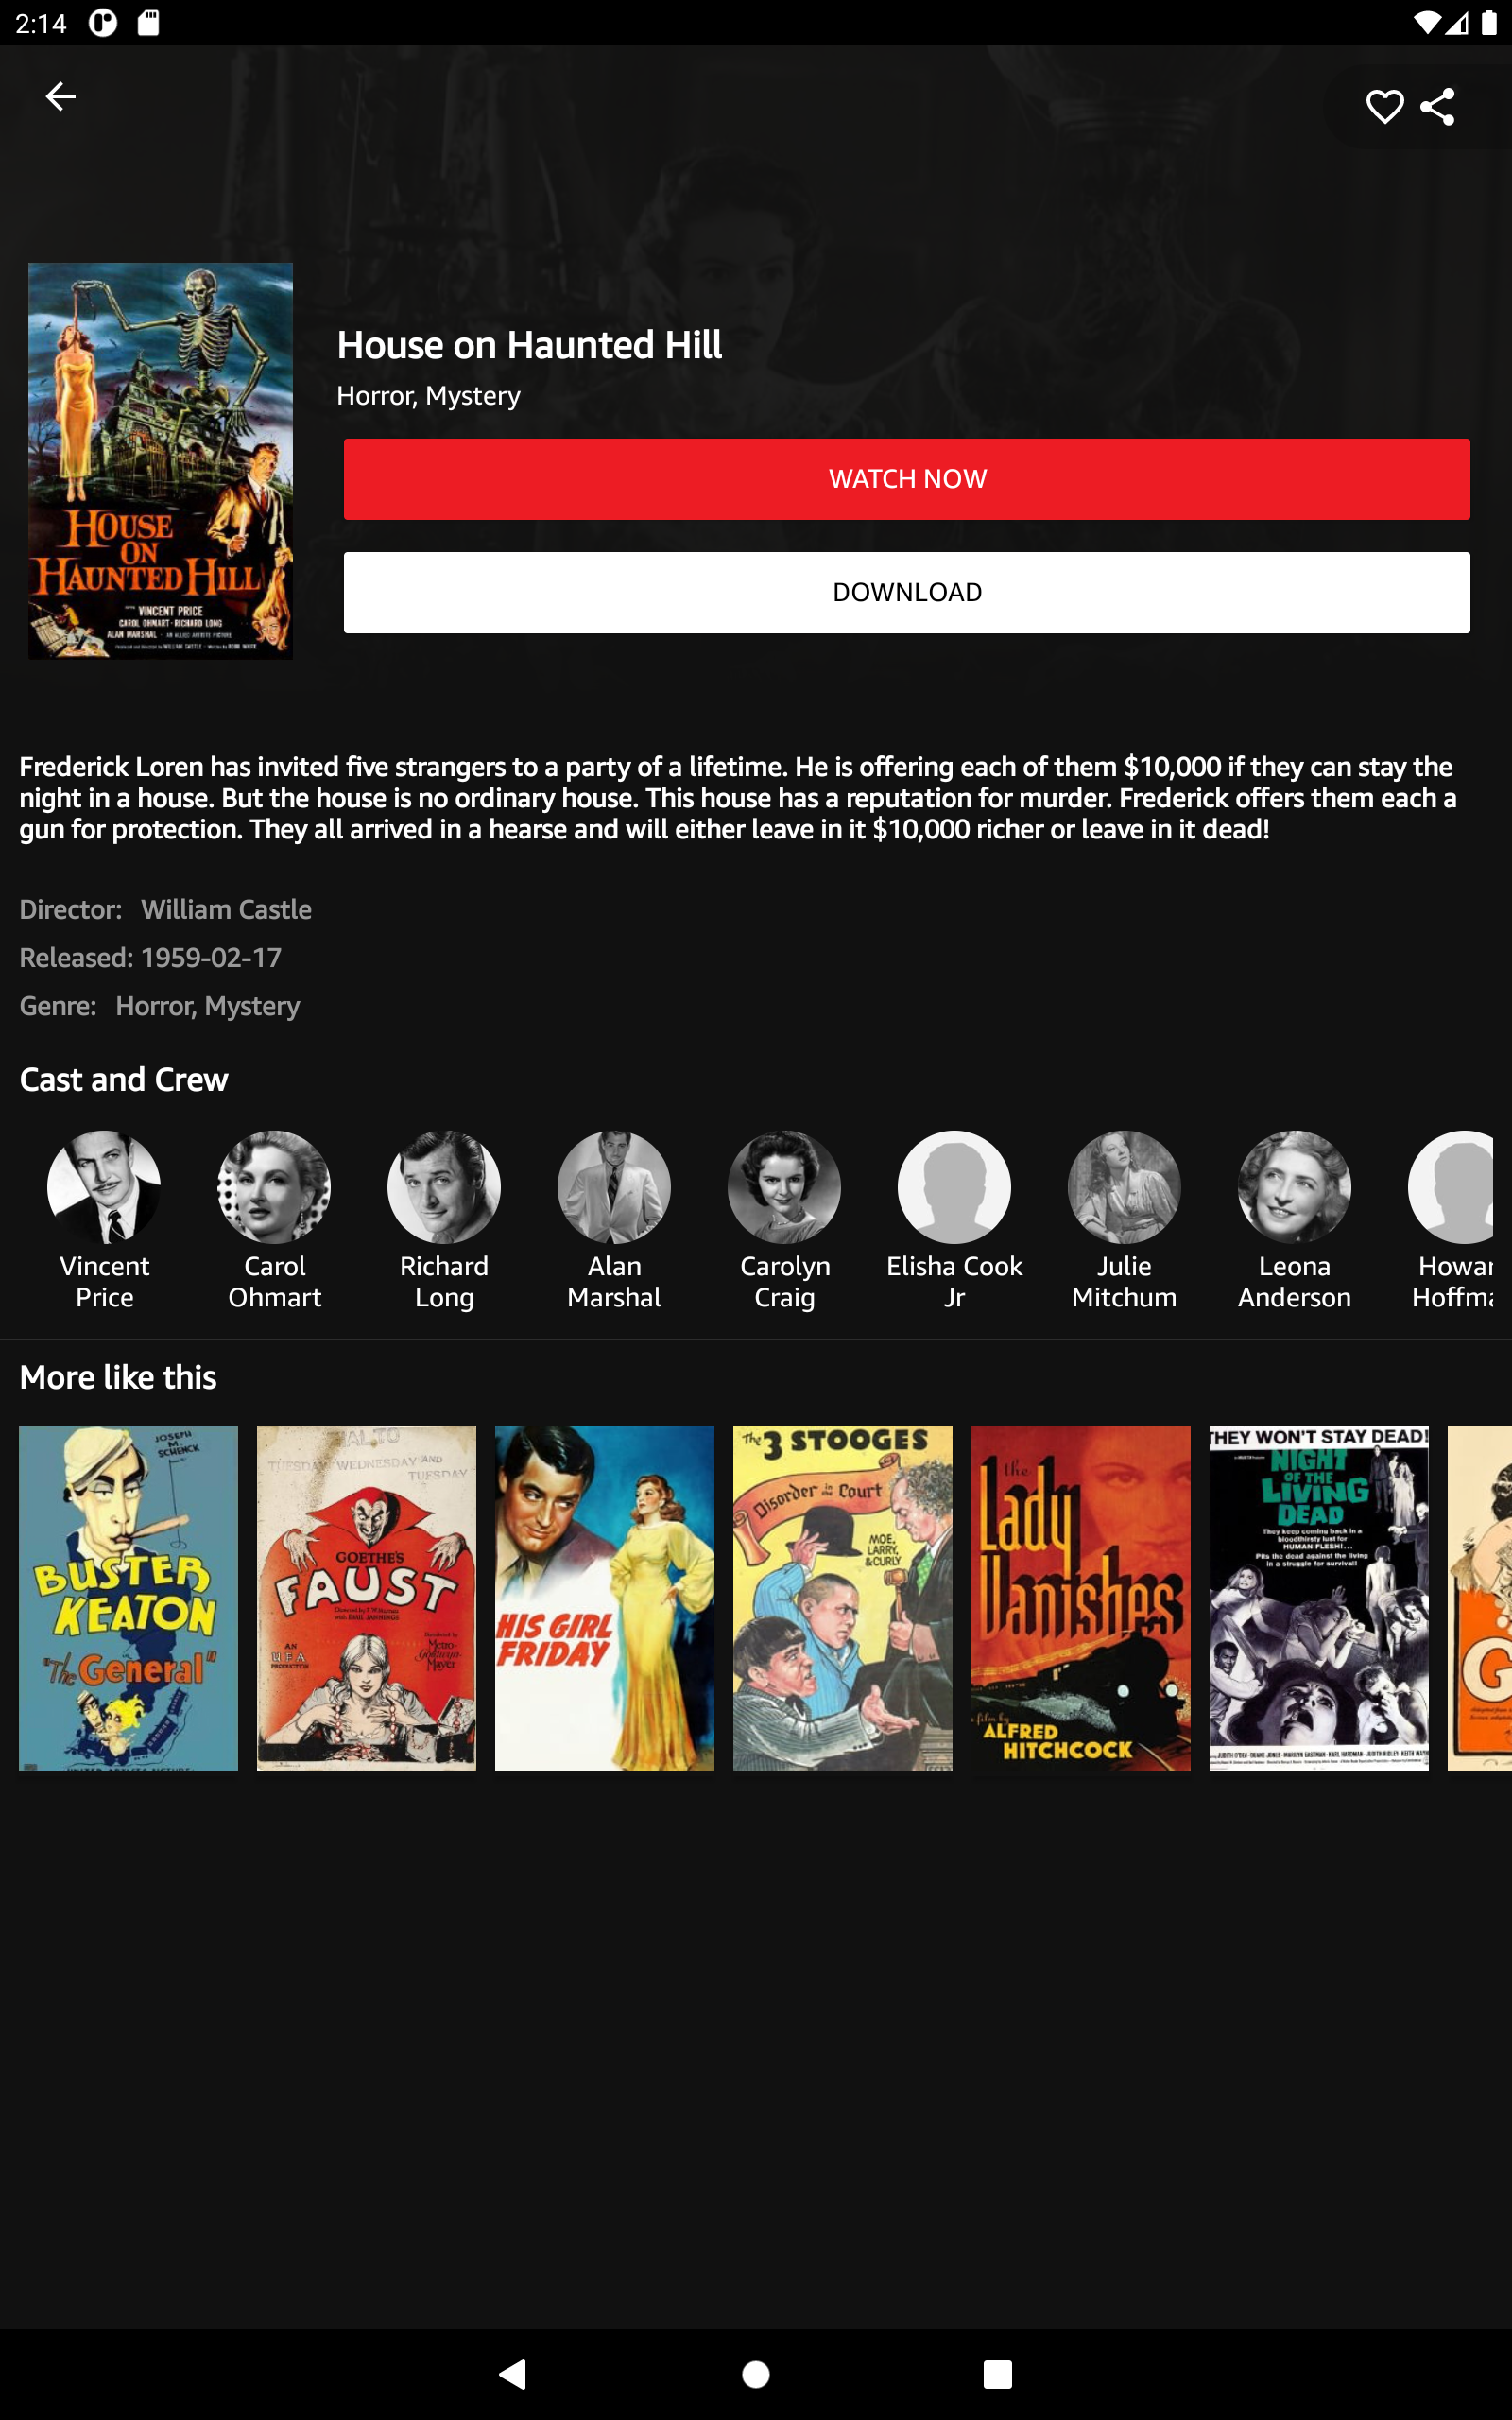Image resolution: width=1512 pixels, height=2420 pixels.
Task: Click the DOWNLOAD button
Action: [x=906, y=592]
